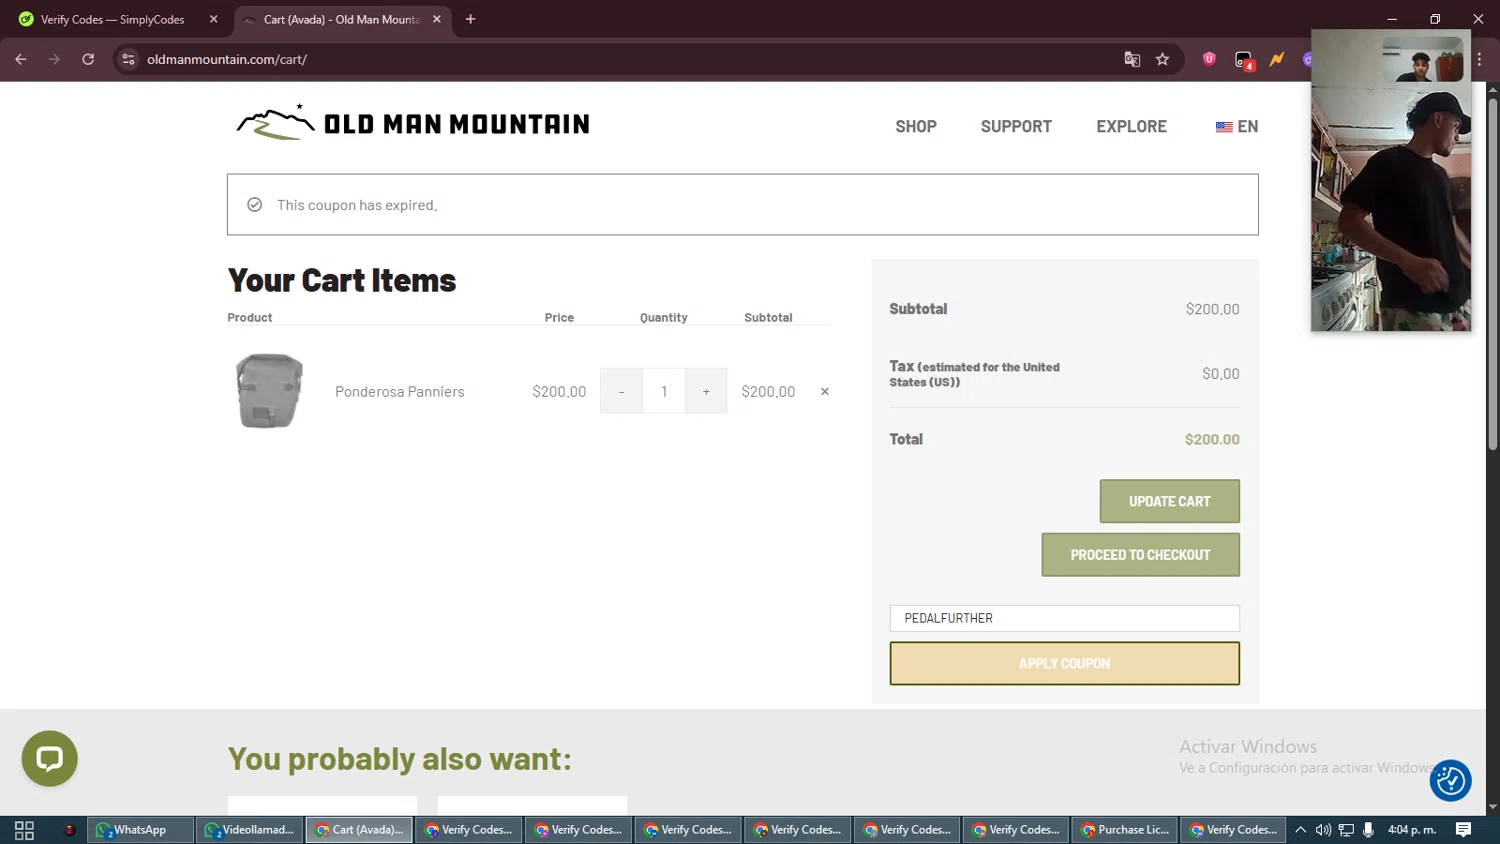Image resolution: width=1500 pixels, height=844 pixels.
Task: Show hidden system tray icons
Action: point(1300,830)
